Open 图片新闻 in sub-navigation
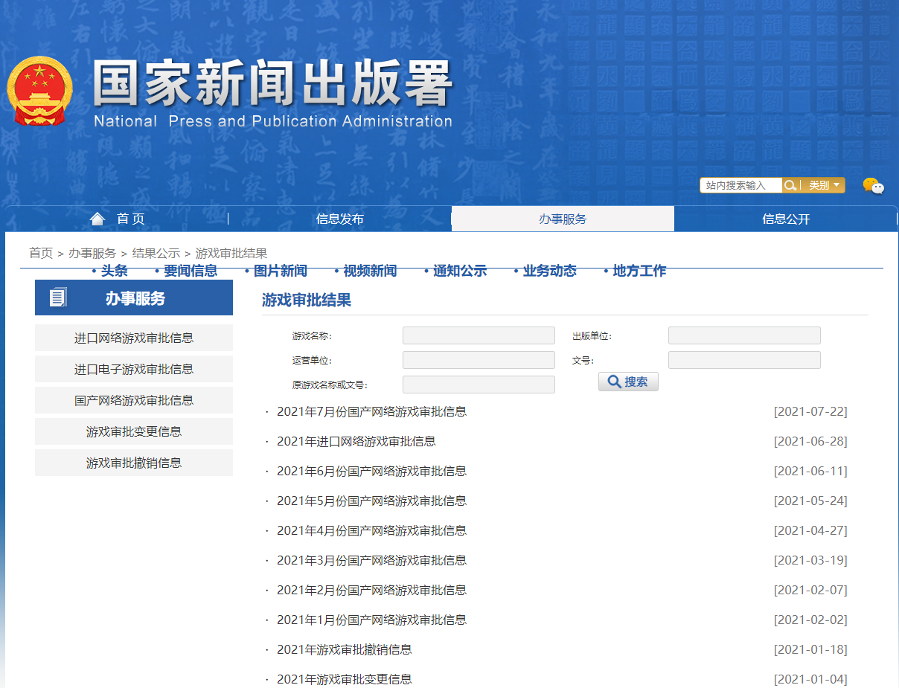The height and width of the screenshot is (689, 899). pyautogui.click(x=280, y=271)
